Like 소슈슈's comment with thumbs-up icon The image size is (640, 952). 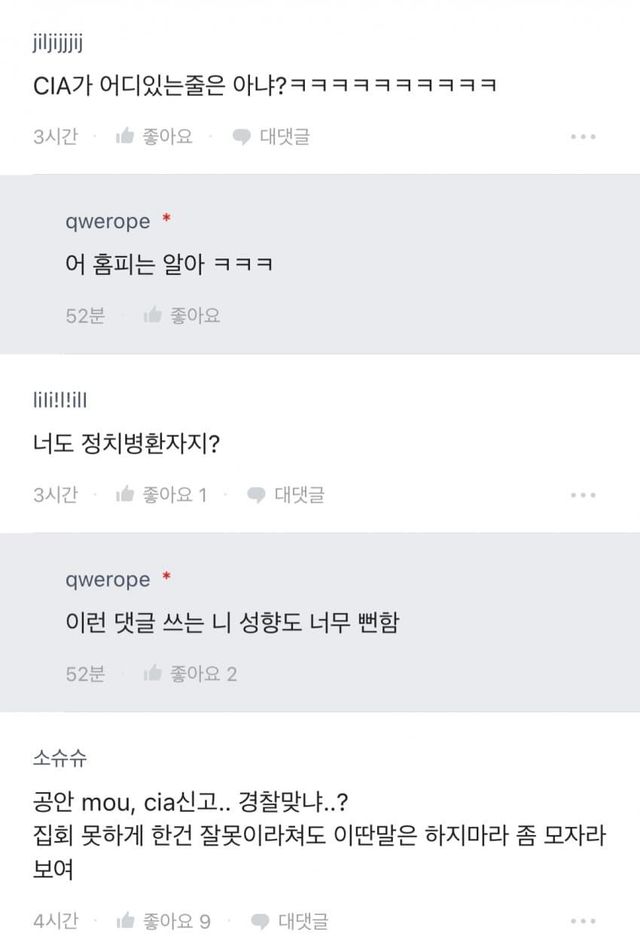(125, 921)
